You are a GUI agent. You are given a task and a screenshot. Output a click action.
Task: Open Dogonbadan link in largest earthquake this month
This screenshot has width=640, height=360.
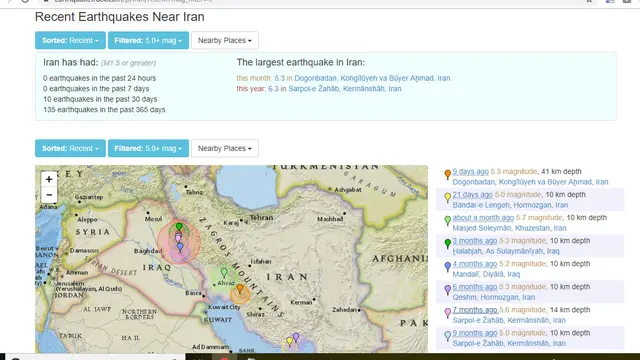click(x=372, y=78)
